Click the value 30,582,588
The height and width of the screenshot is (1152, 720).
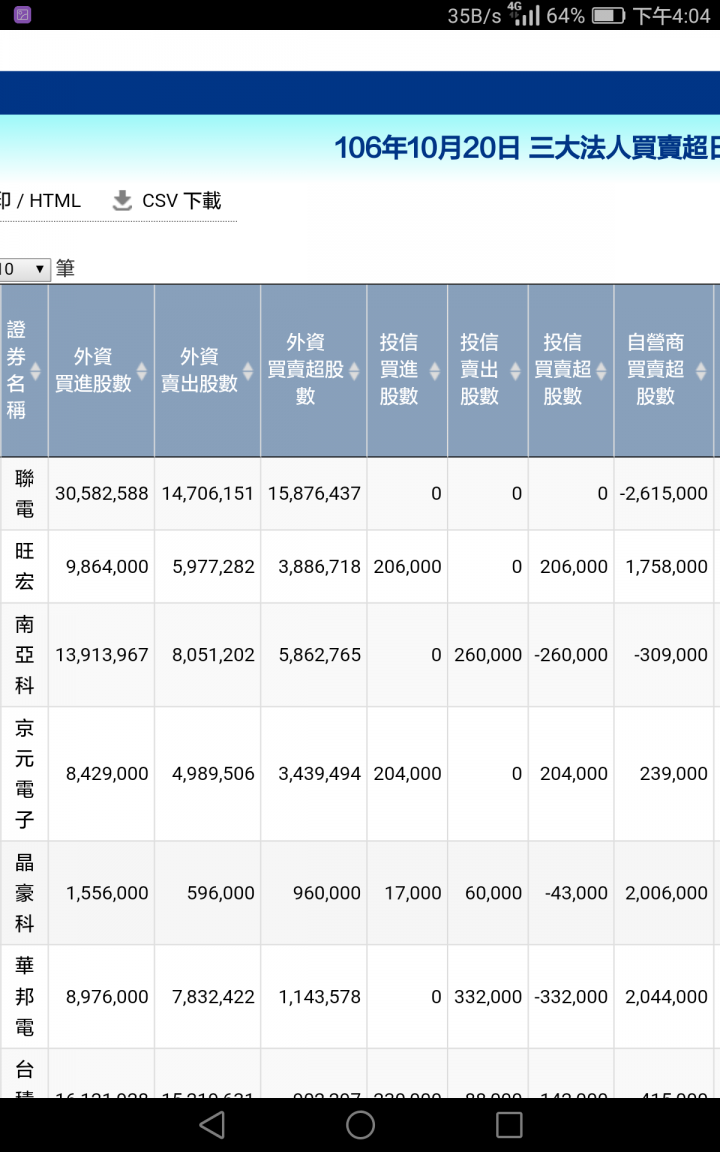101,494
